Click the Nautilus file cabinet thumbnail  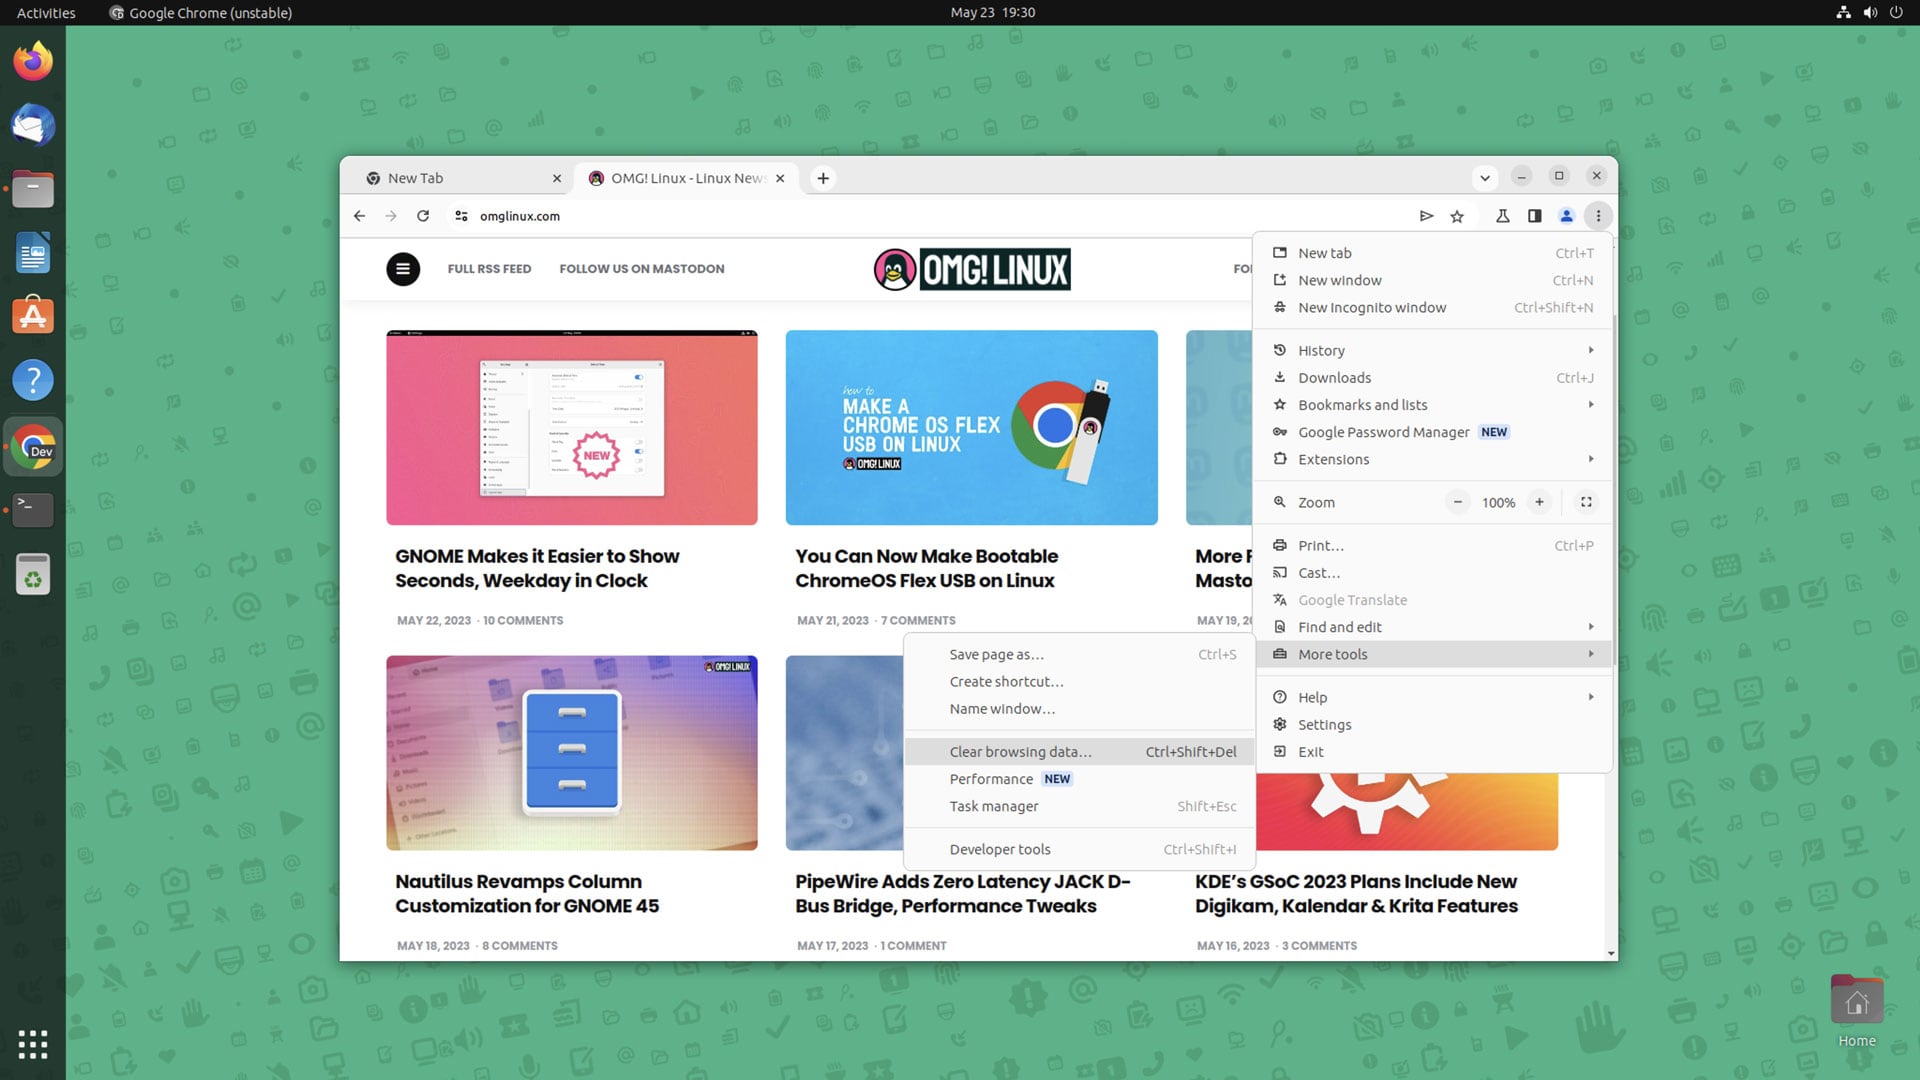(572, 753)
